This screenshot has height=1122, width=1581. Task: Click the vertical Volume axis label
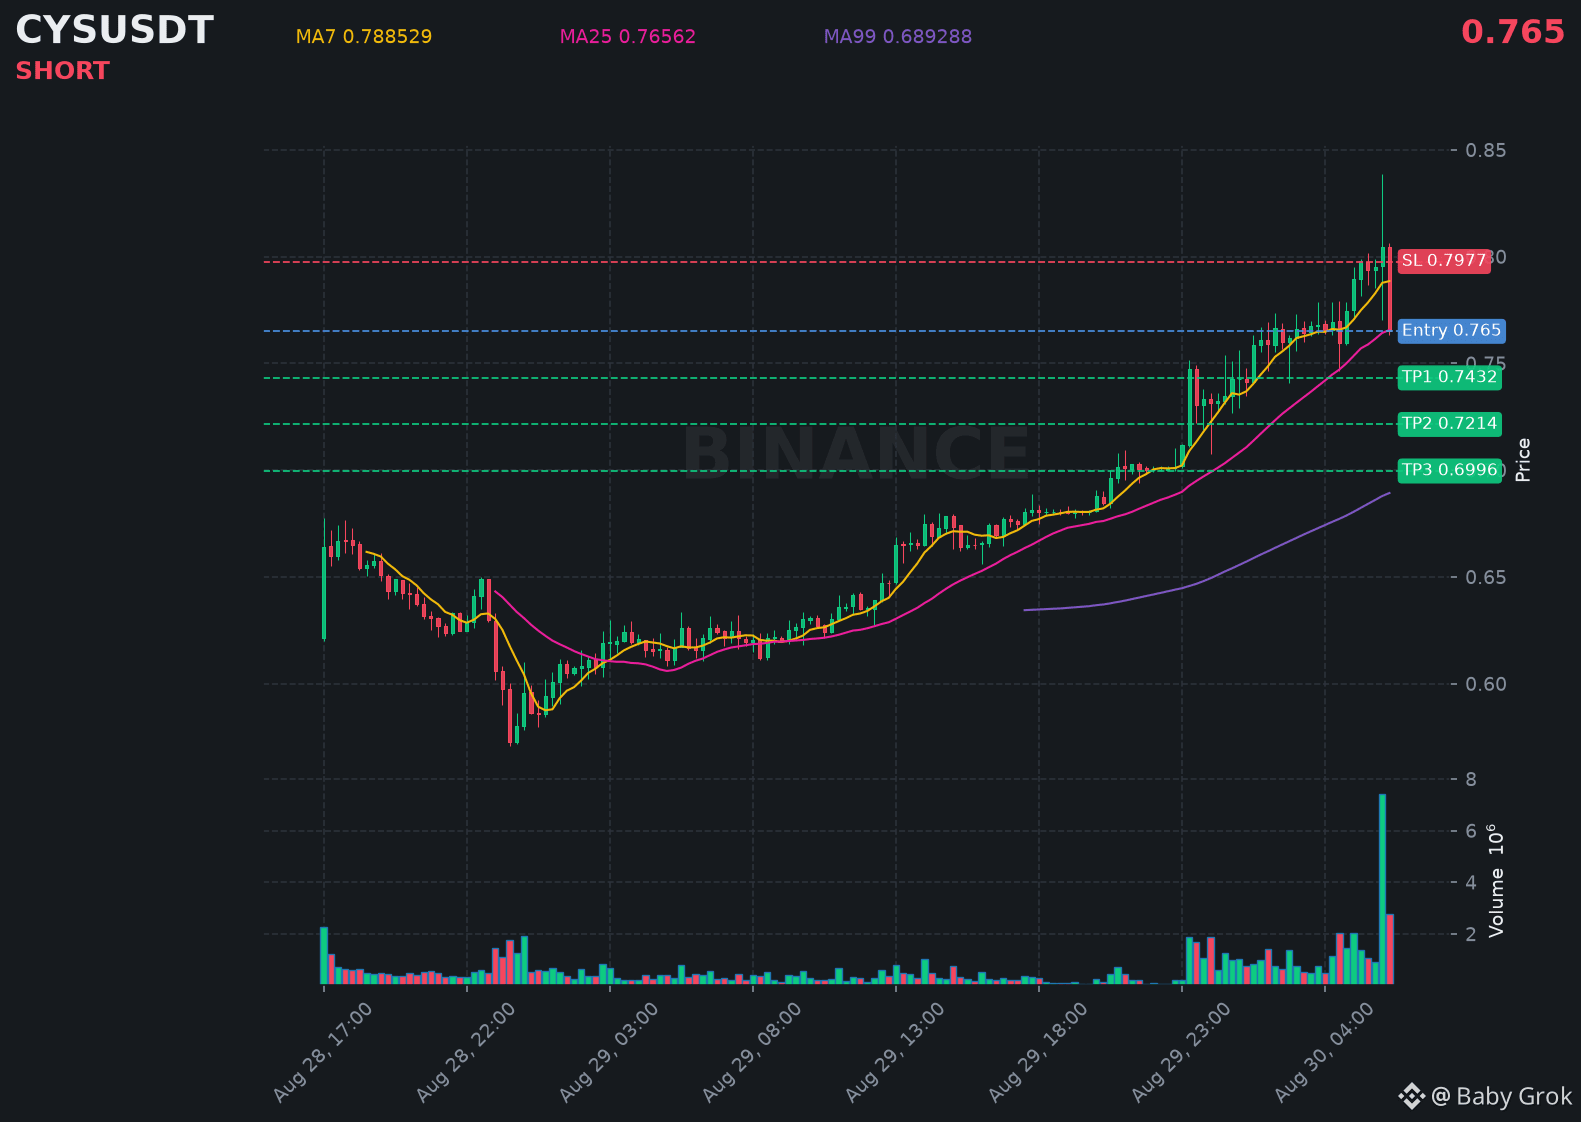1496,880
